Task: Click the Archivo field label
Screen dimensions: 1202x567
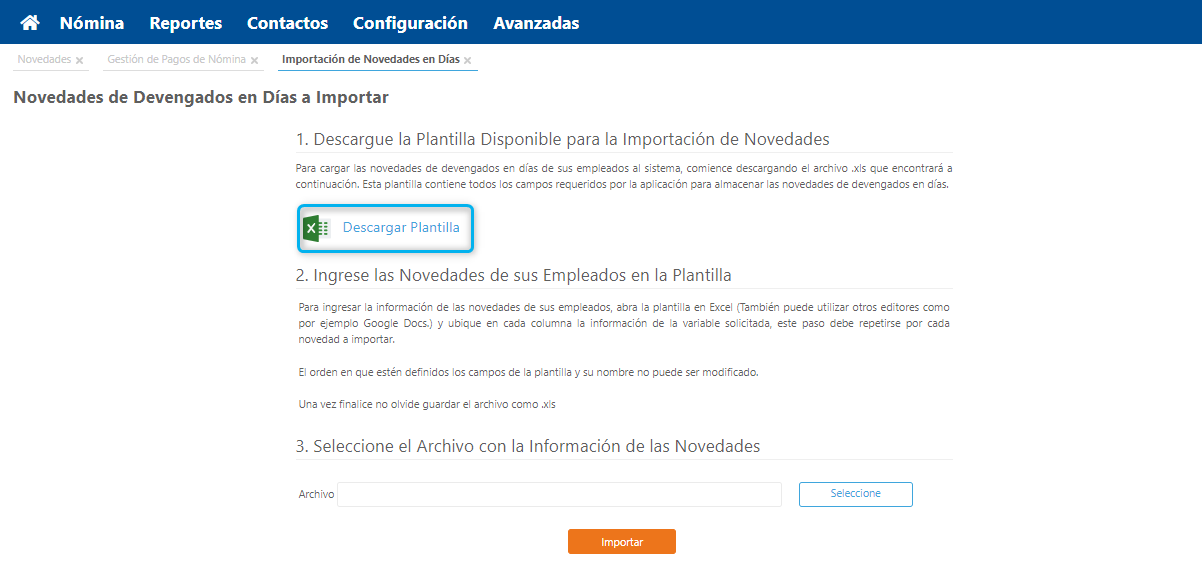Action: tap(316, 495)
